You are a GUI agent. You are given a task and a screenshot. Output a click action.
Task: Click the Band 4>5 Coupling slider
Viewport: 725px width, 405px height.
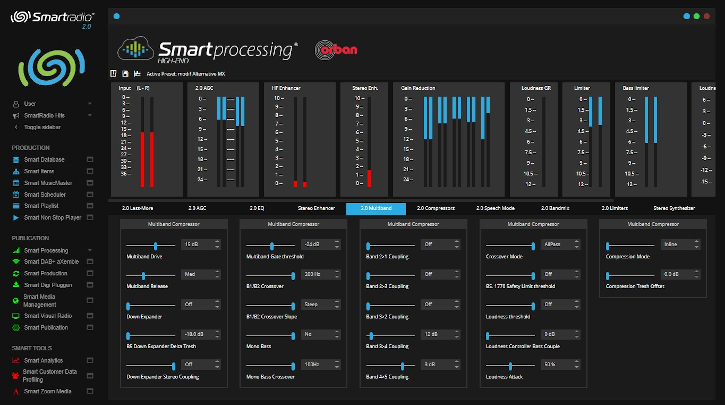click(391, 366)
